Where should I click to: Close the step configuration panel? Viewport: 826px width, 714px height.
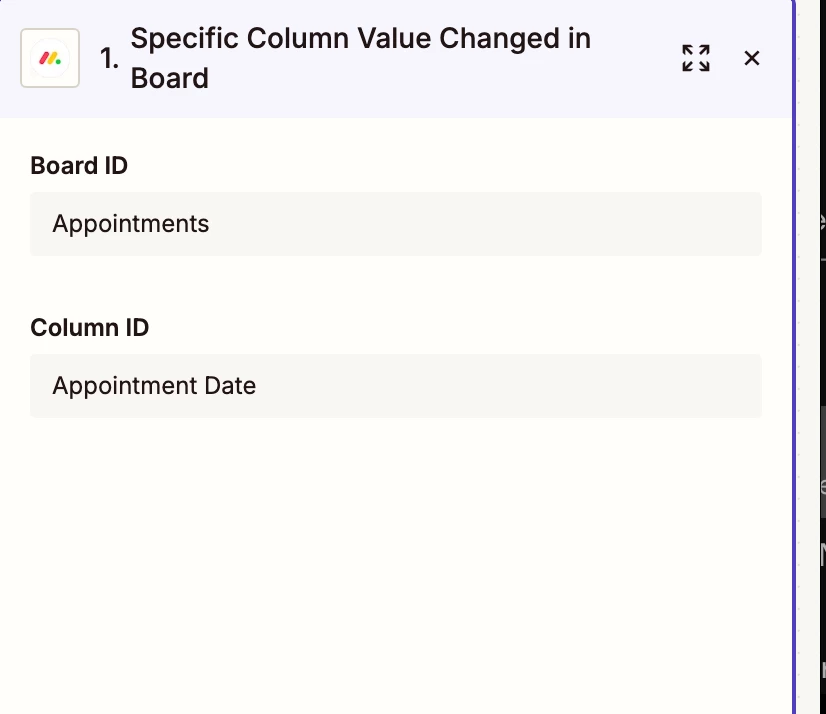[752, 58]
